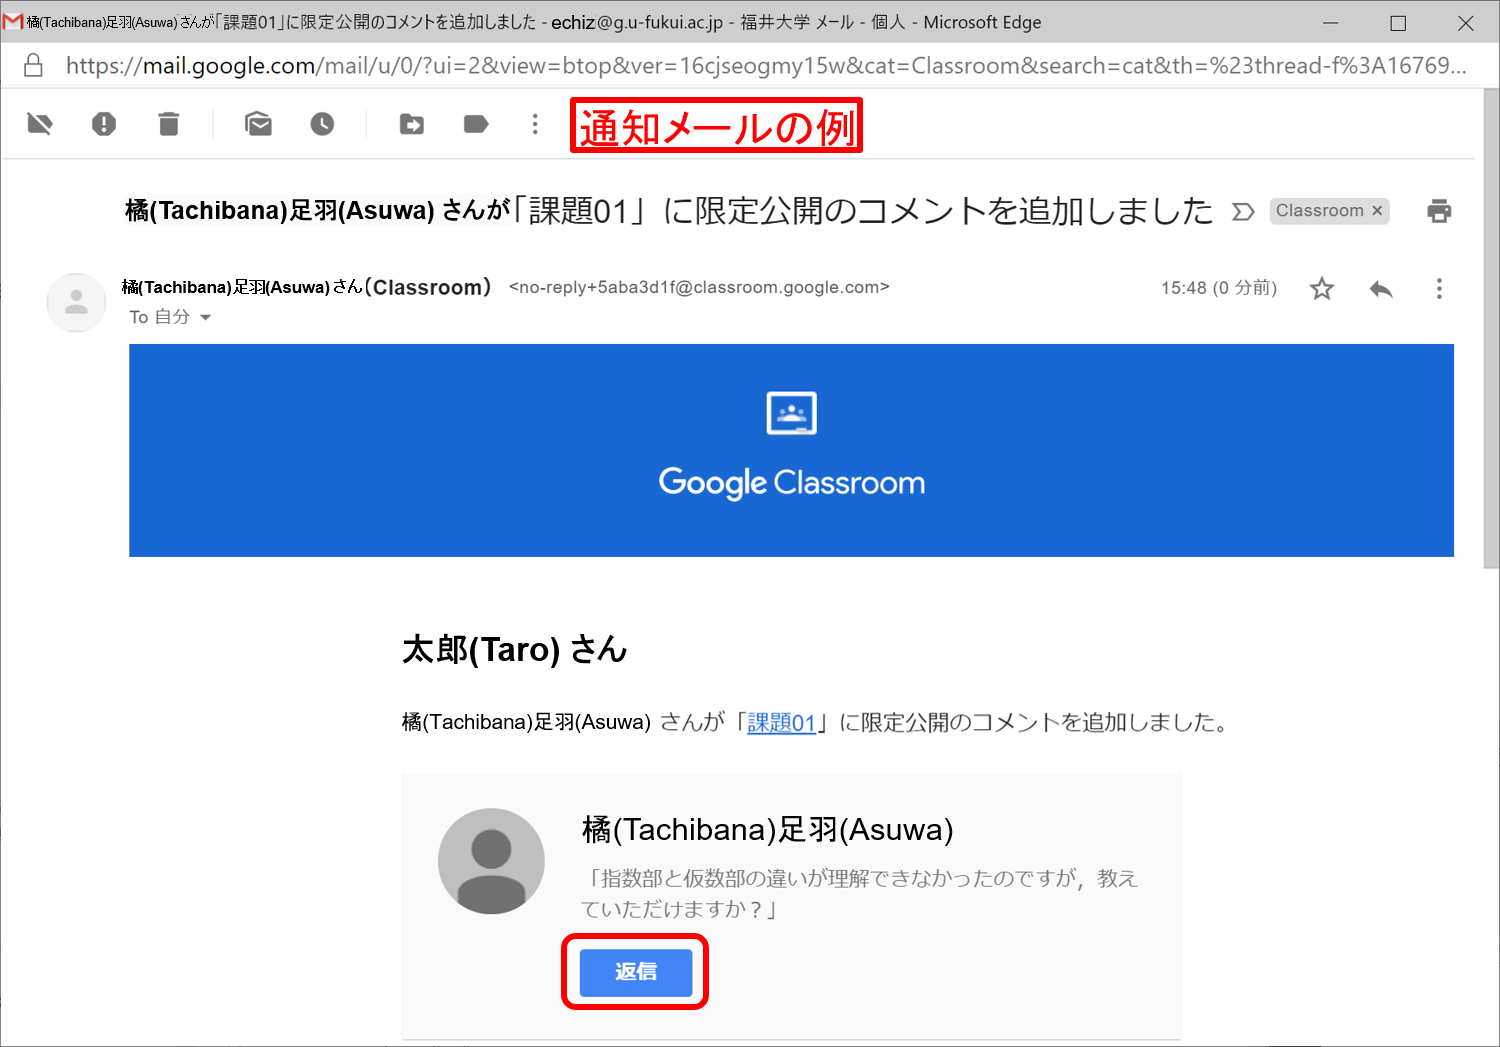Archive the email via the archive icon
The width and height of the screenshot is (1500, 1047).
(39, 124)
